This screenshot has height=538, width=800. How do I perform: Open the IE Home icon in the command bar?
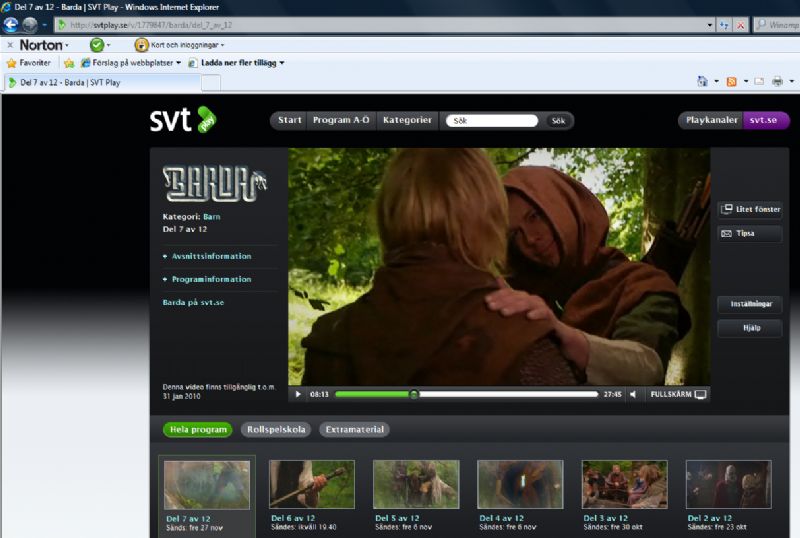pyautogui.click(x=702, y=82)
